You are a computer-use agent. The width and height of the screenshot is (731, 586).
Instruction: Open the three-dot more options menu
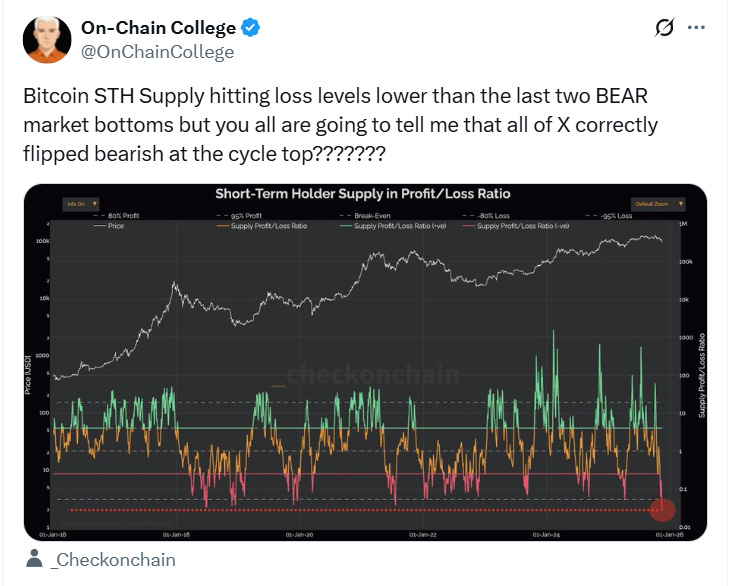pos(703,29)
